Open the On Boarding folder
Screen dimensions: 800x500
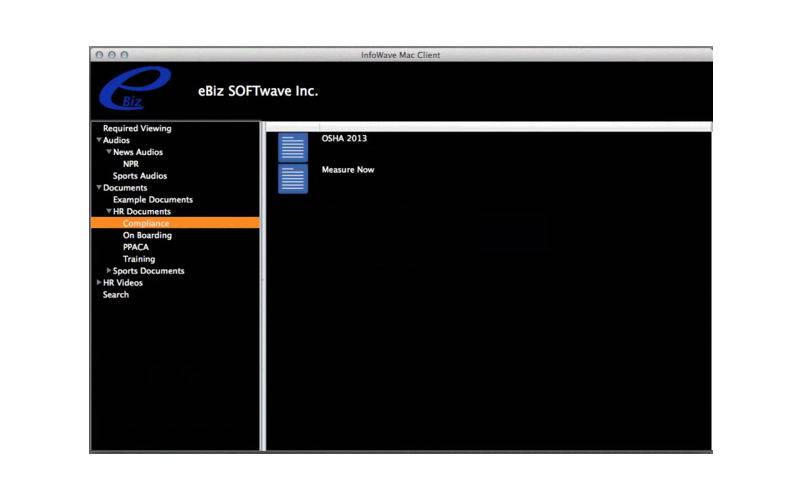(x=147, y=235)
